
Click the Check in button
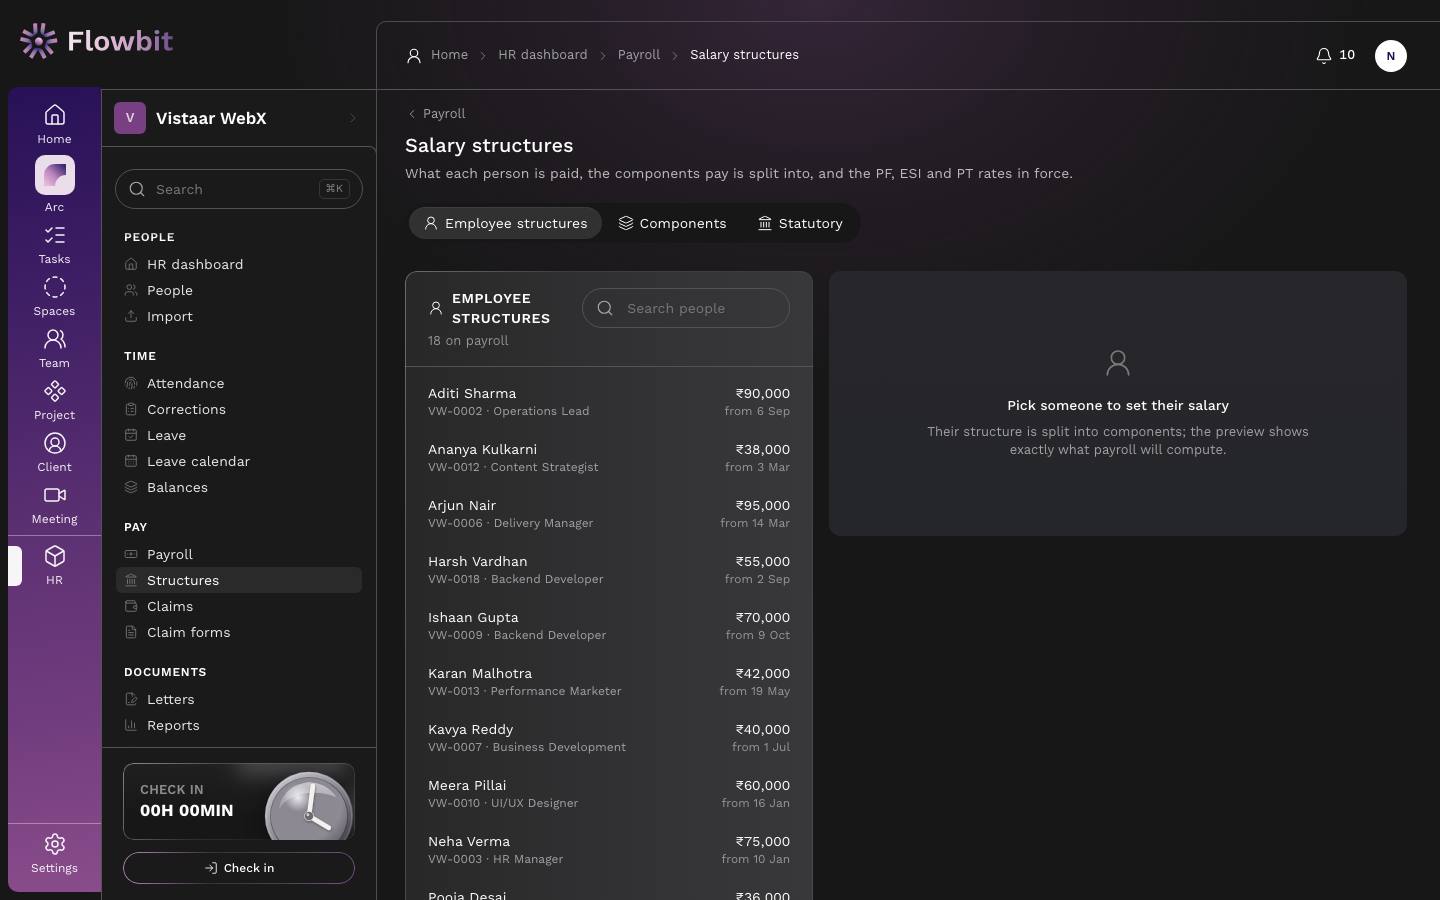point(239,868)
